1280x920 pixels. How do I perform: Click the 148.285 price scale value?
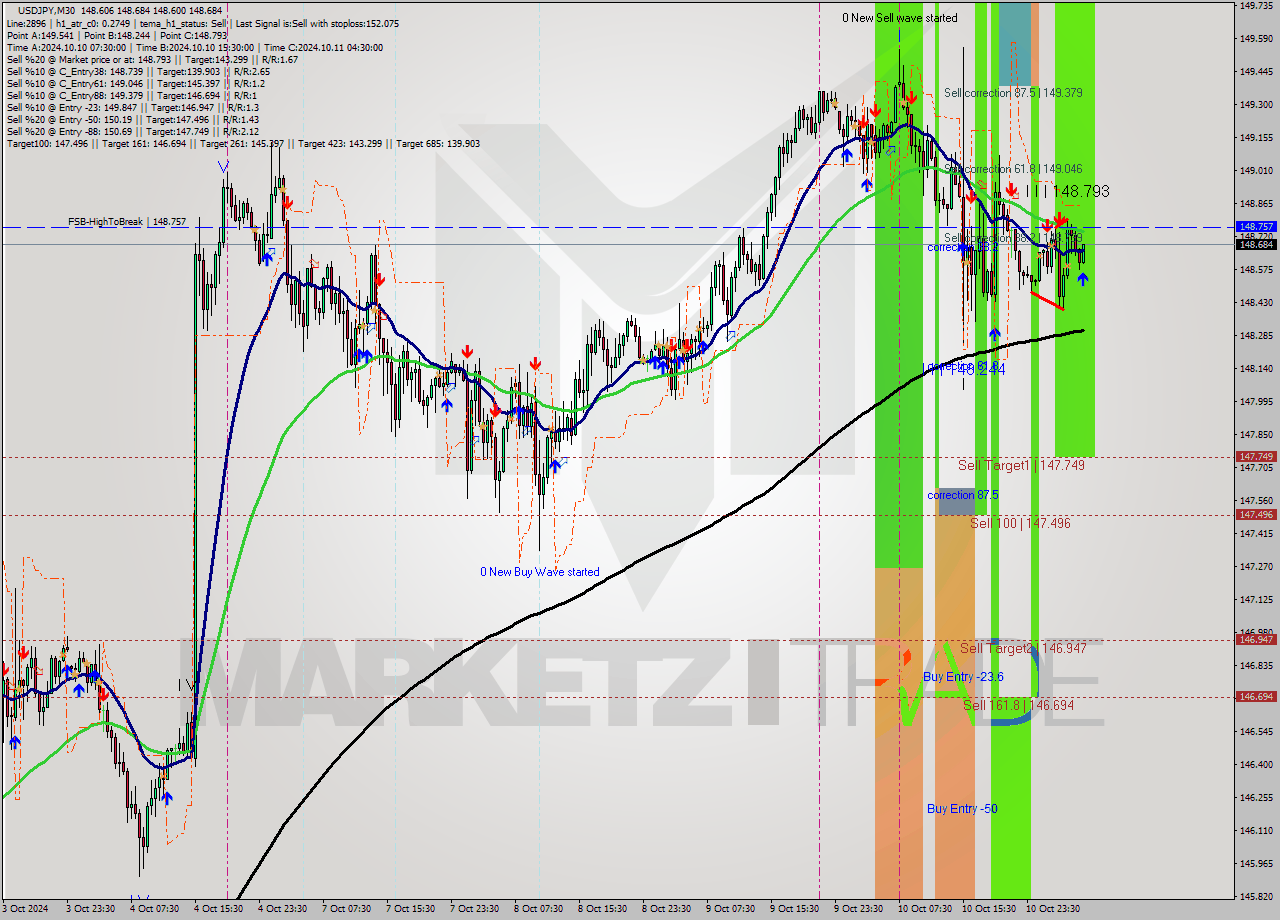1256,335
